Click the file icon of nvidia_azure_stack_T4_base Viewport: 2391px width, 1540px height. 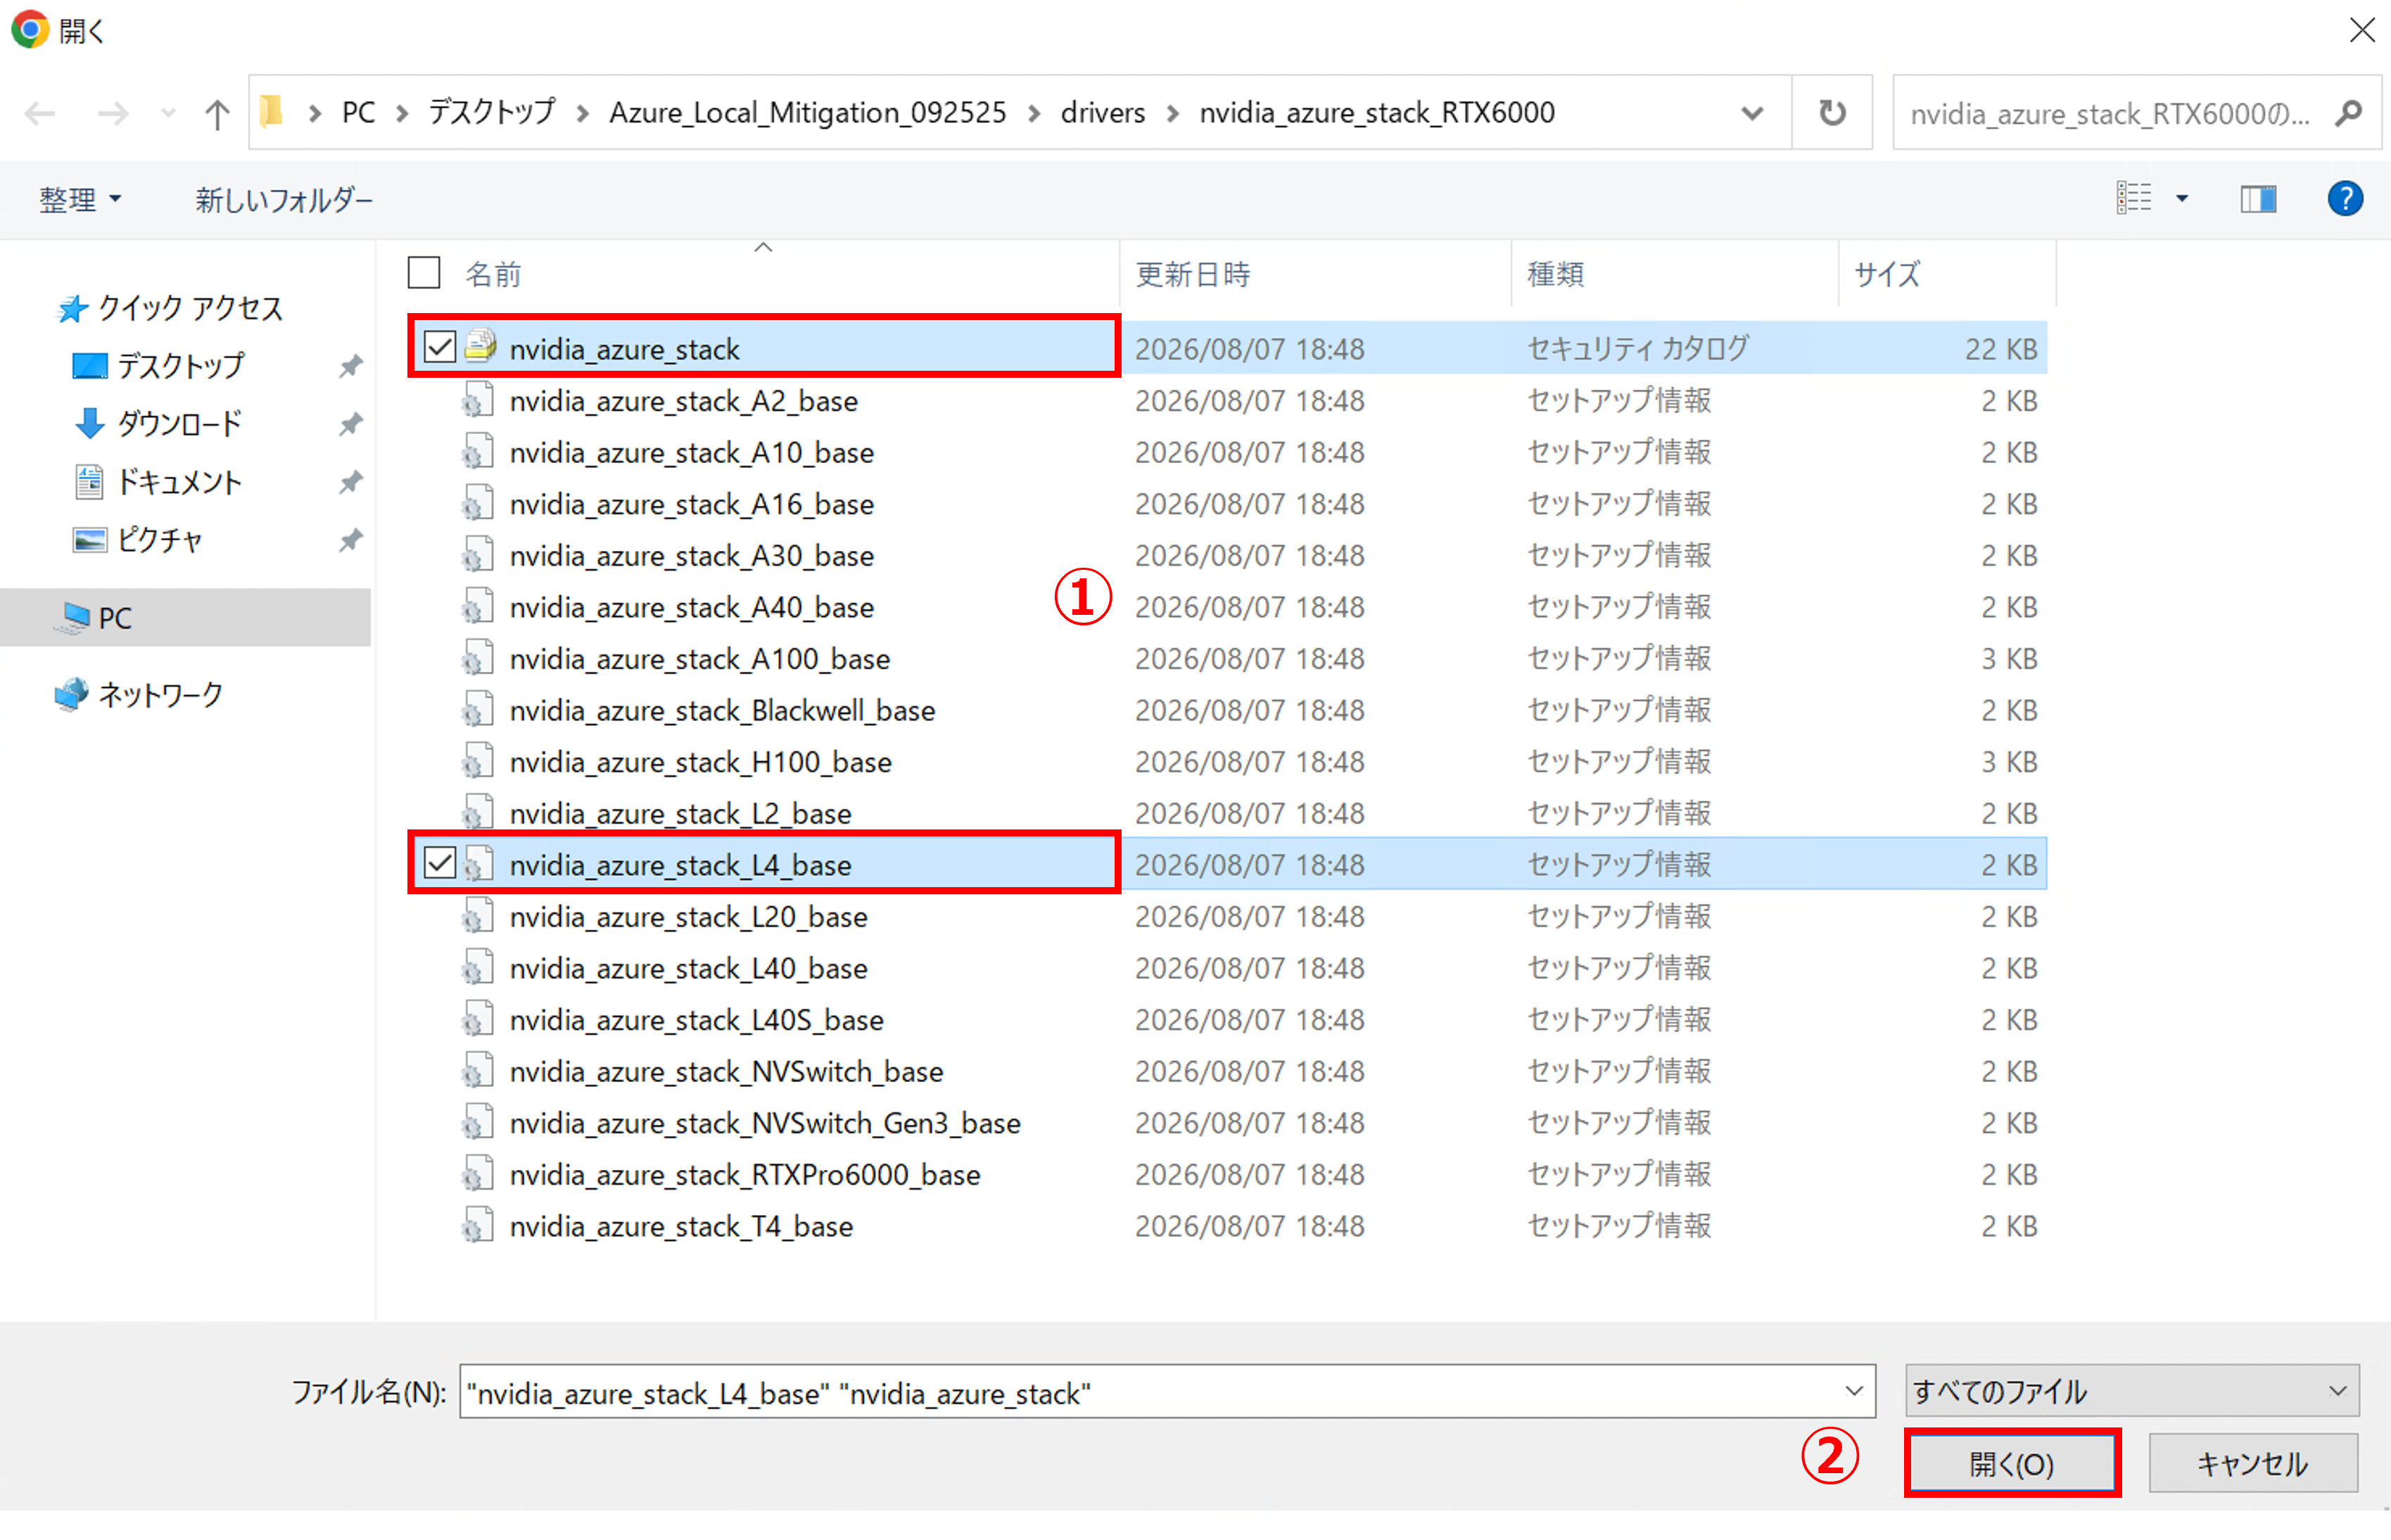pyautogui.click(x=478, y=1225)
